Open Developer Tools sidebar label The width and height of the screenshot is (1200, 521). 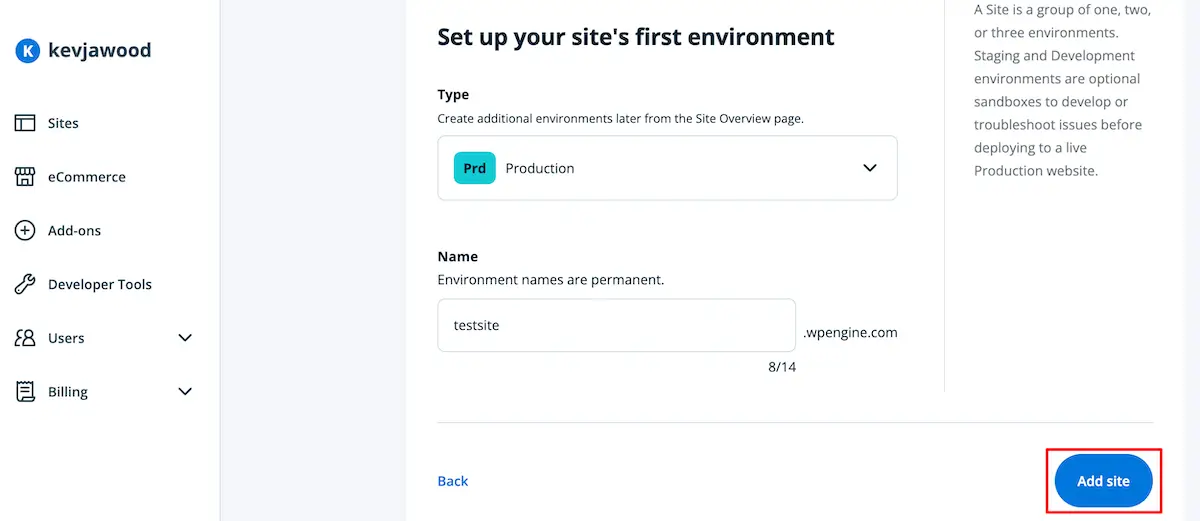click(x=100, y=285)
